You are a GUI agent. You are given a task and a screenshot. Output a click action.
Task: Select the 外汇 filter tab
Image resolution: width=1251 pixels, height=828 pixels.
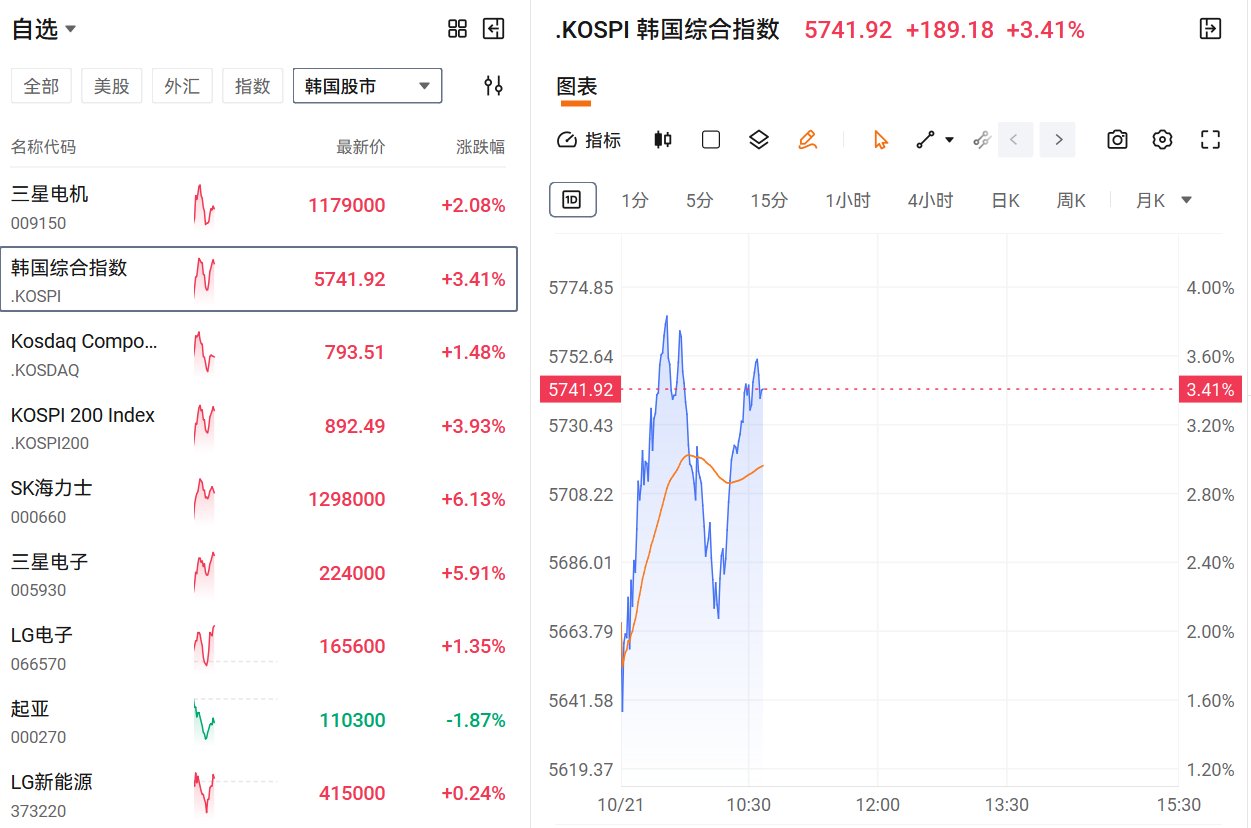[182, 86]
